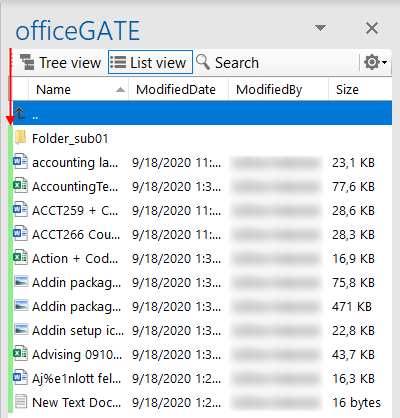
Task: Select the Addin setup ic... image file
Action: pyautogui.click(x=202, y=330)
